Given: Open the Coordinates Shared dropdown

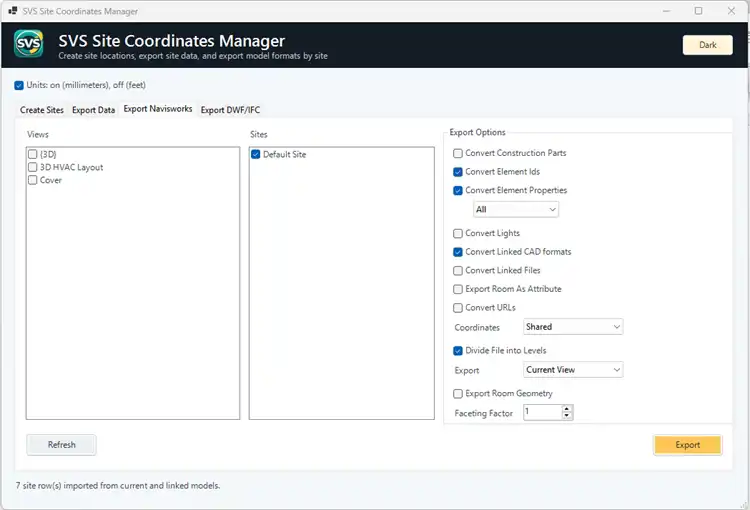Looking at the screenshot, I should [x=573, y=327].
